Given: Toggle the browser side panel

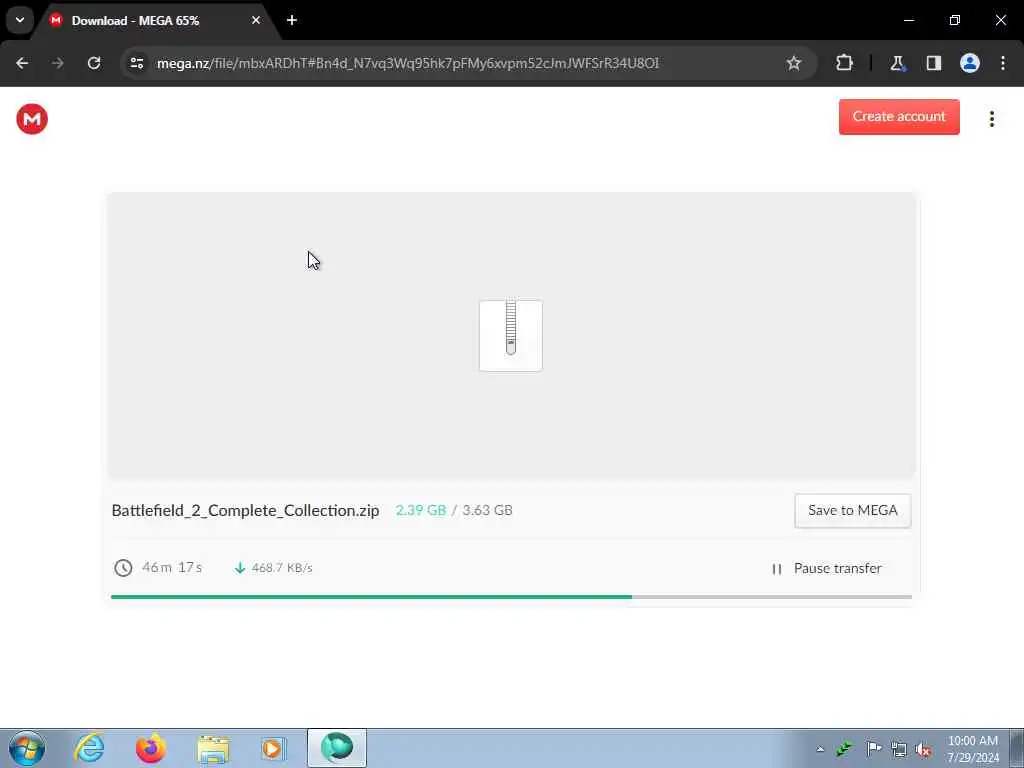Looking at the screenshot, I should coord(934,63).
